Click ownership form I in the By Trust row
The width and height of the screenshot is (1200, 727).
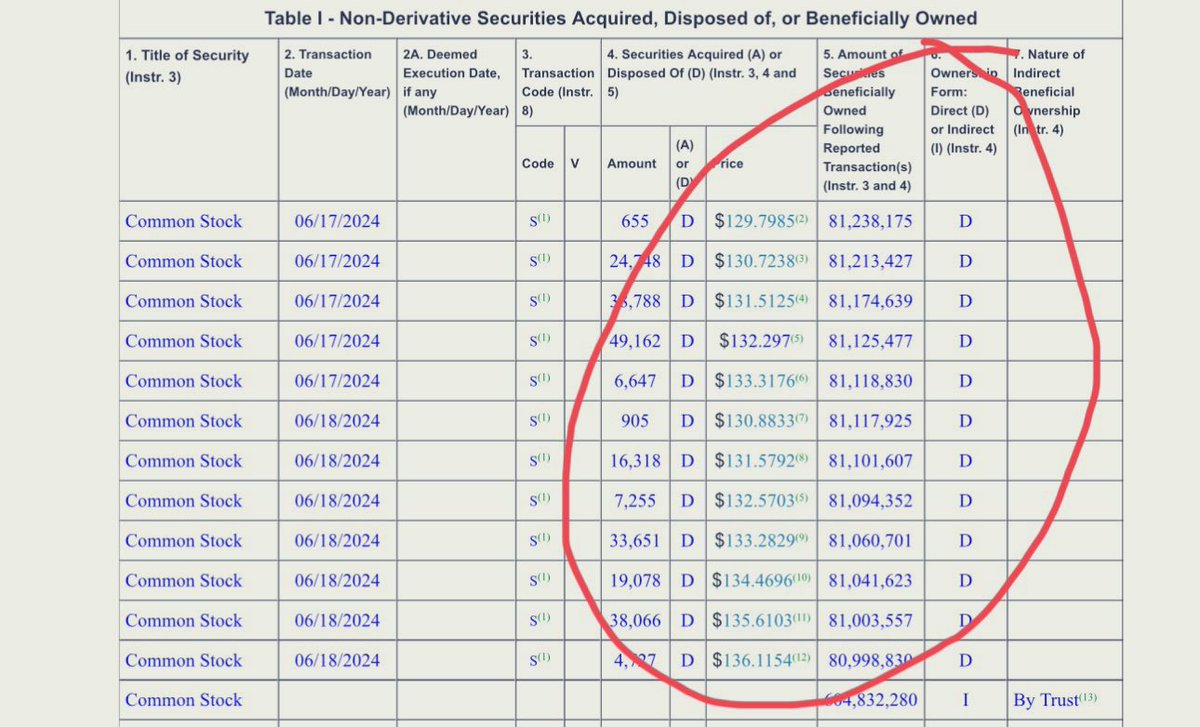coord(965,701)
